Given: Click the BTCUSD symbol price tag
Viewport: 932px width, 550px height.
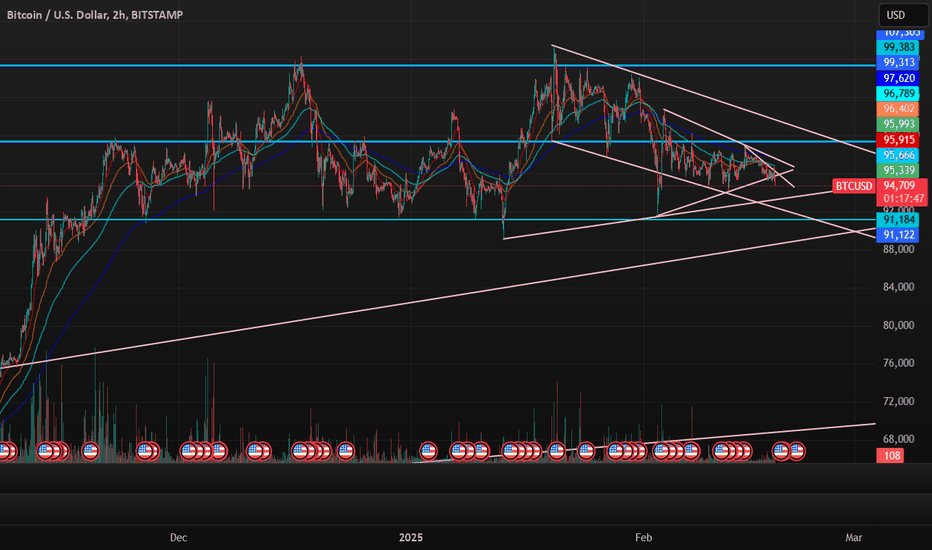Looking at the screenshot, I should (854, 186).
